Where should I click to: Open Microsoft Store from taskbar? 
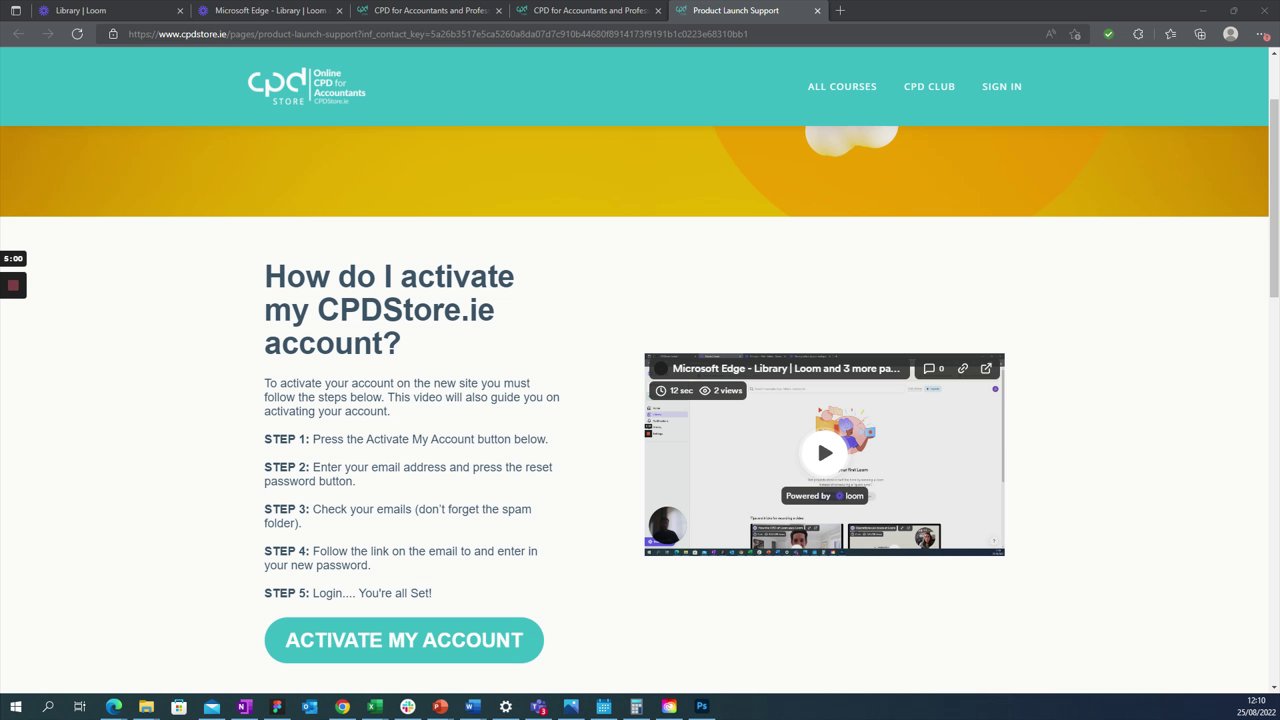[x=179, y=706]
